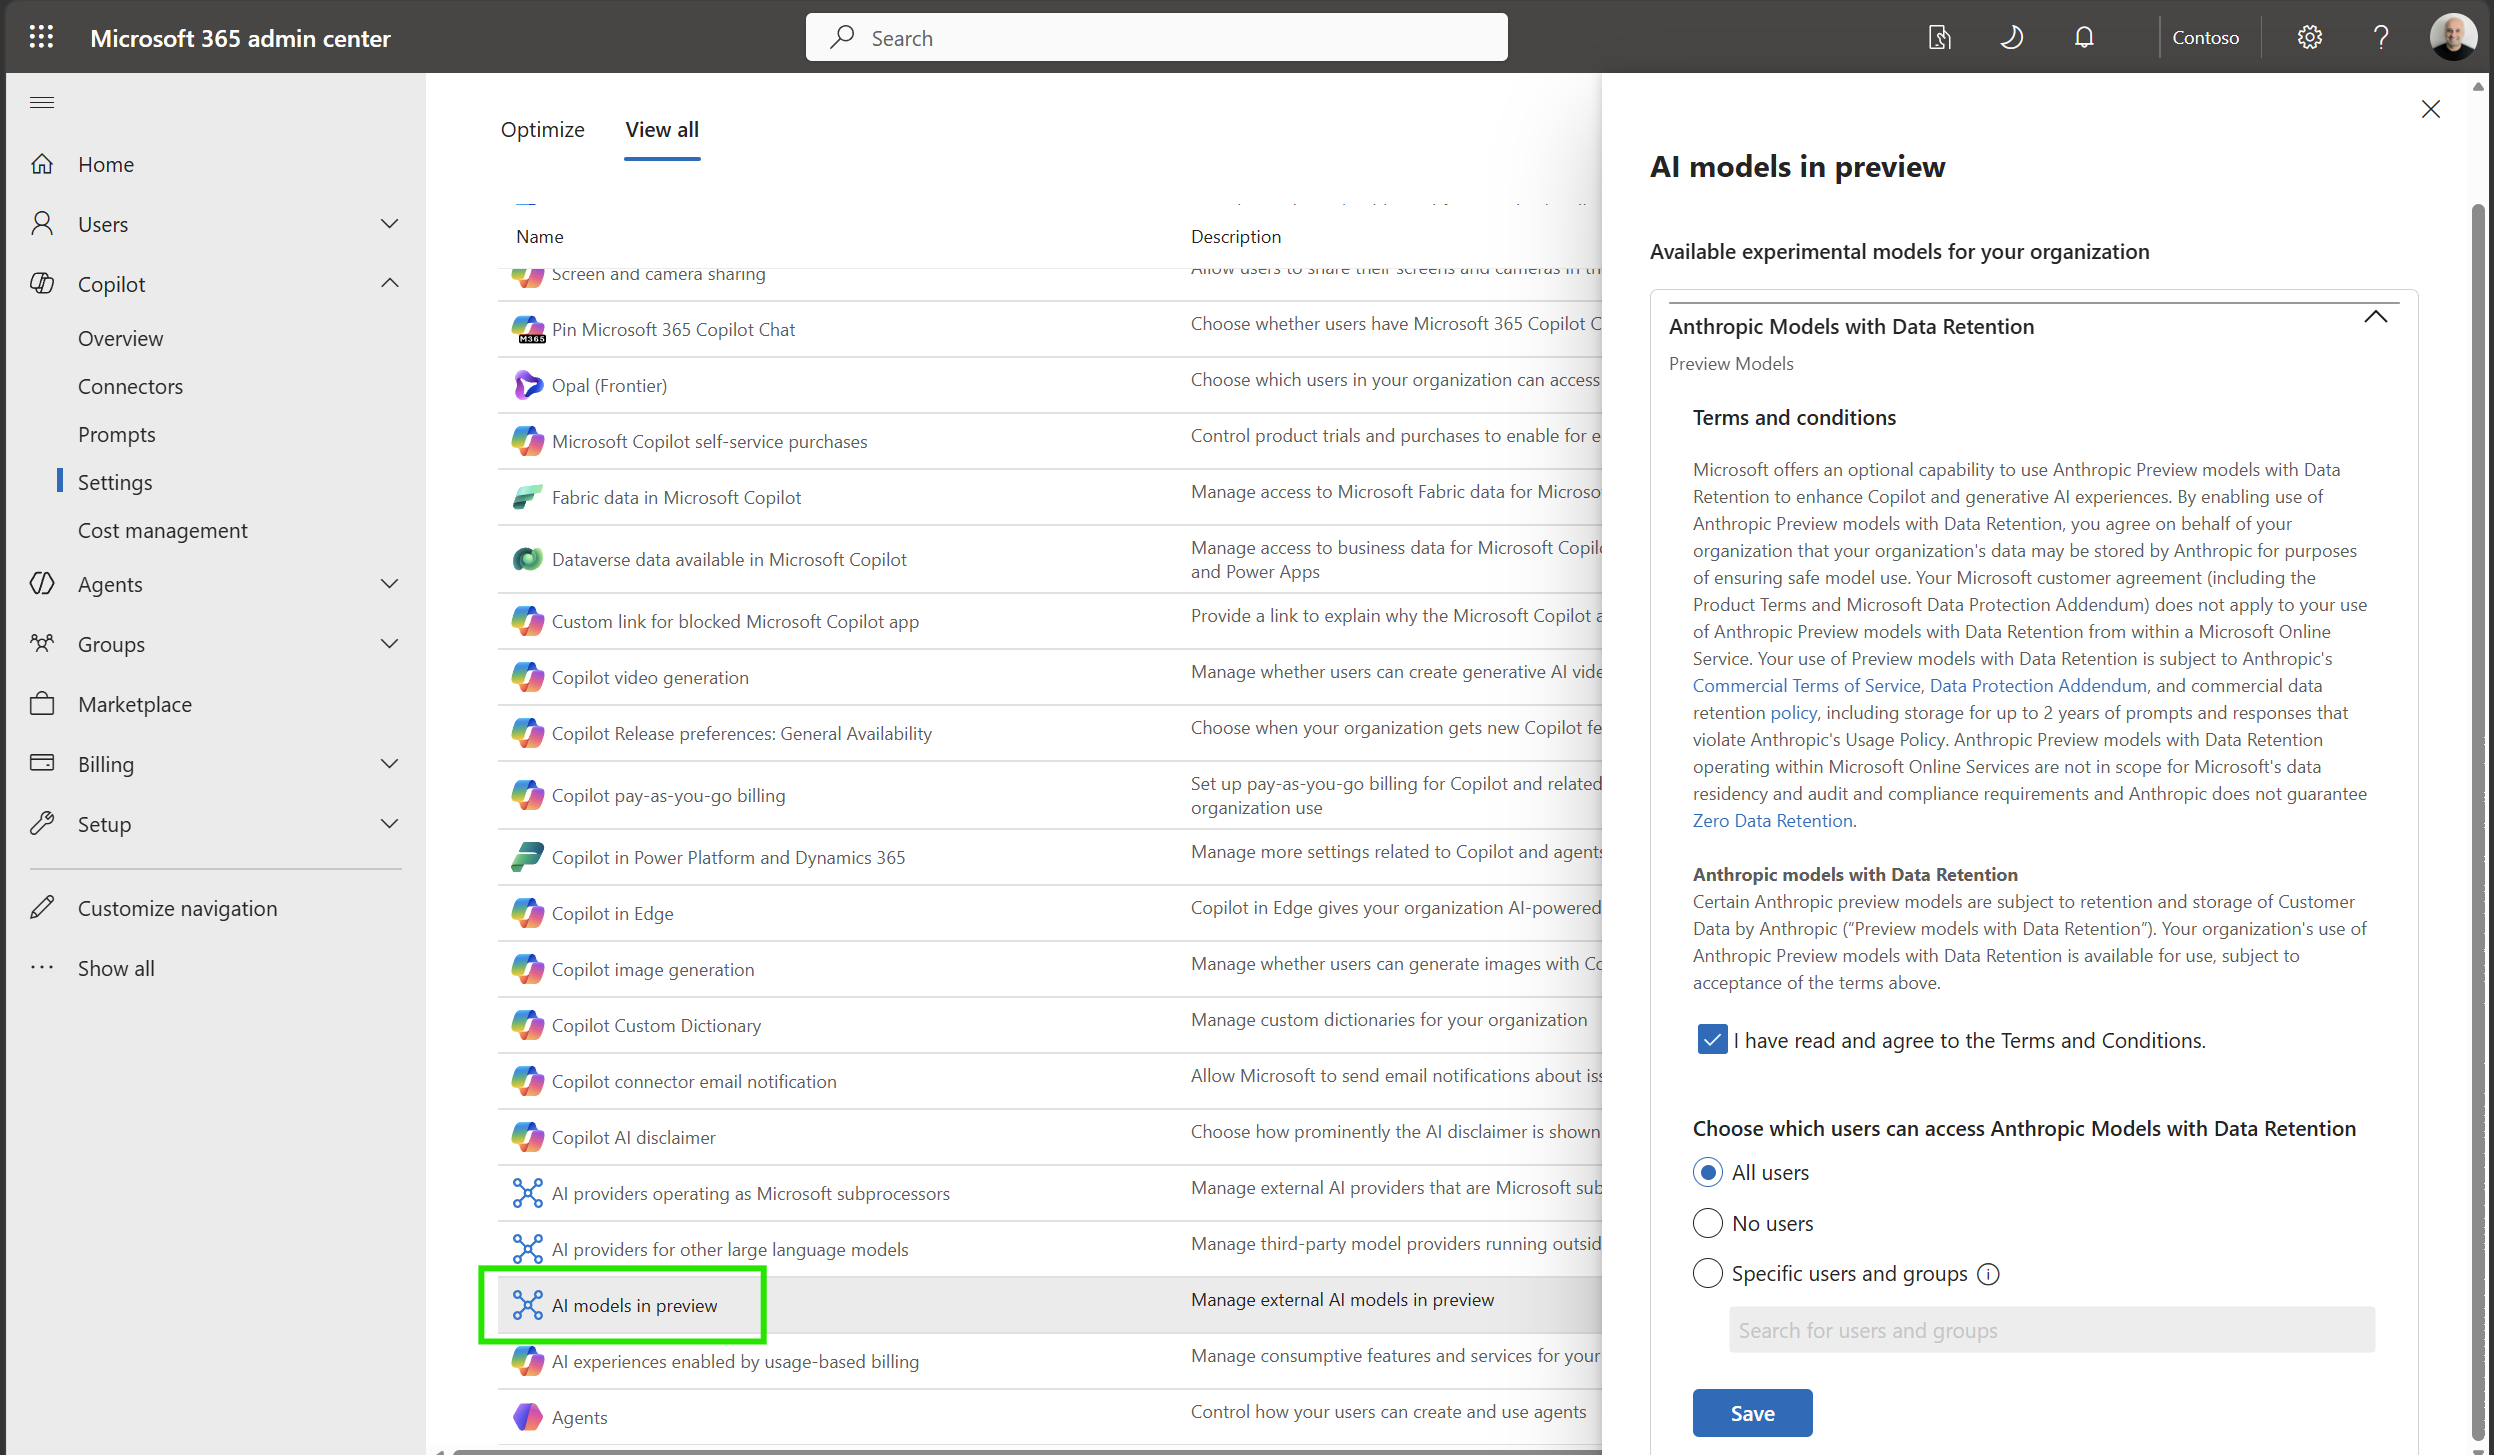Screen dimensions: 2494x1455
Task: Open the settings gear icon
Action: [2309, 38]
